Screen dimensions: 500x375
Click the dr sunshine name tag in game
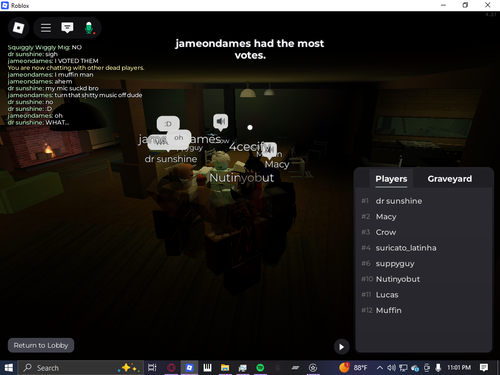point(171,159)
